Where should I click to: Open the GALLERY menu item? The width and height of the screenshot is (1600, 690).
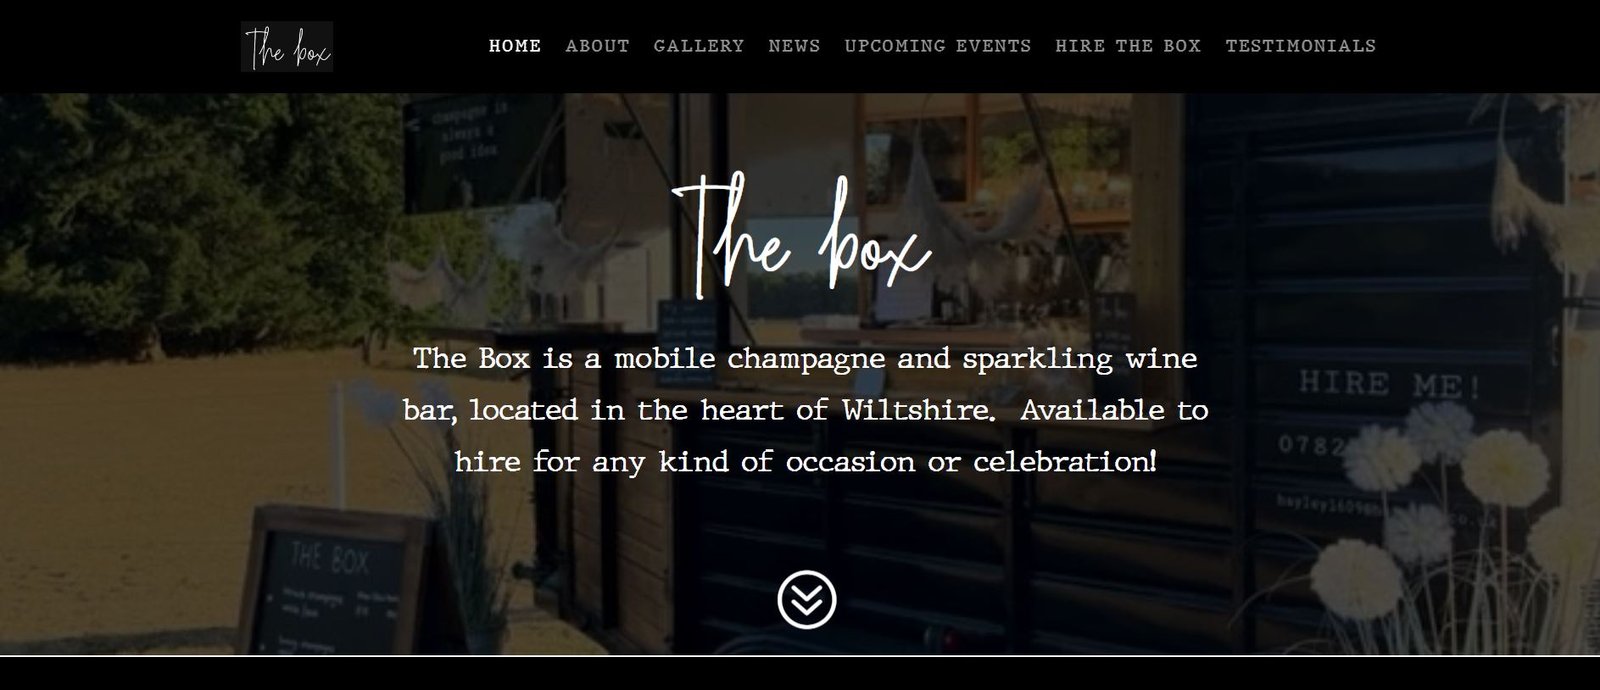click(699, 46)
